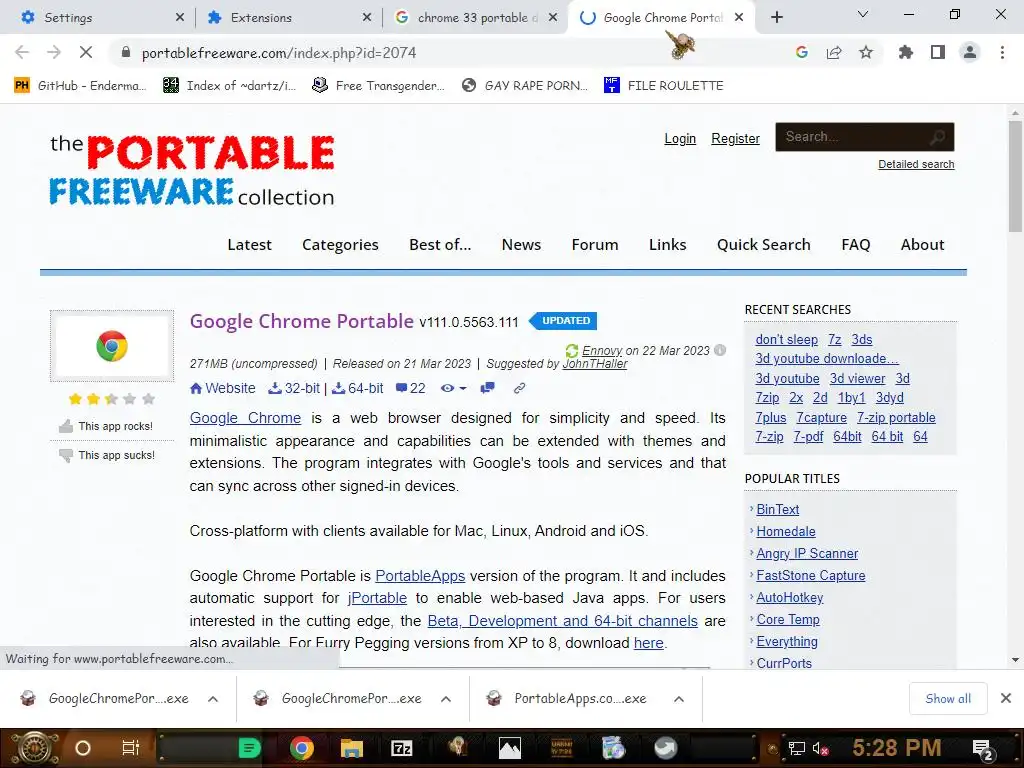Open the Ennovy user link
The image size is (1024, 768).
click(x=602, y=351)
